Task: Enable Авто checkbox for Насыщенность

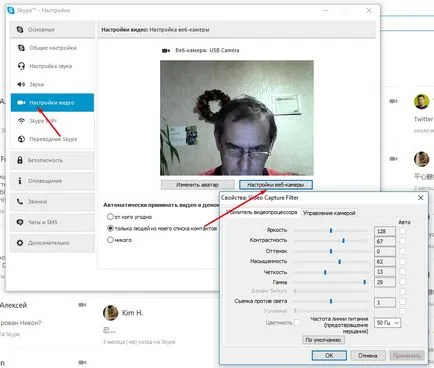Action: [x=403, y=262]
